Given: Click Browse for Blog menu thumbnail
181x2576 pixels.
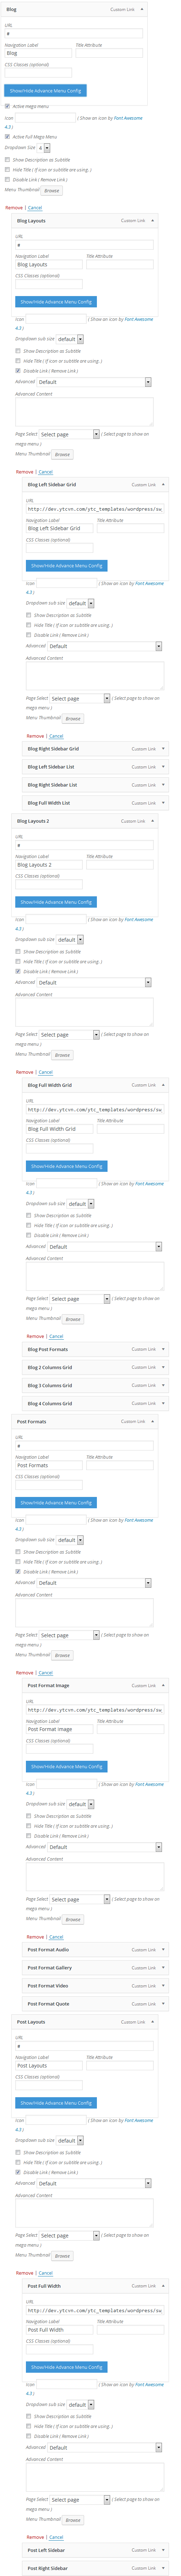Looking at the screenshot, I should (x=52, y=190).
